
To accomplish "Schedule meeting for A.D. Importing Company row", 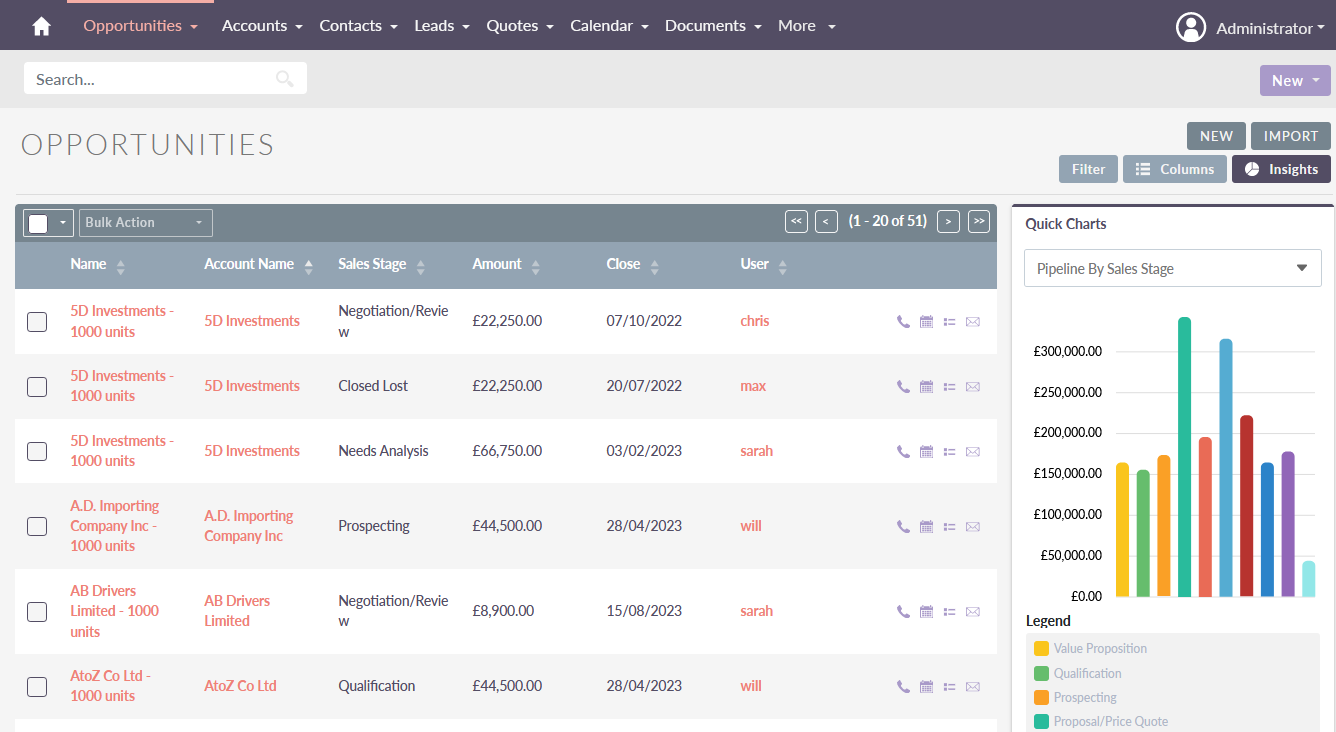I will click(926, 527).
